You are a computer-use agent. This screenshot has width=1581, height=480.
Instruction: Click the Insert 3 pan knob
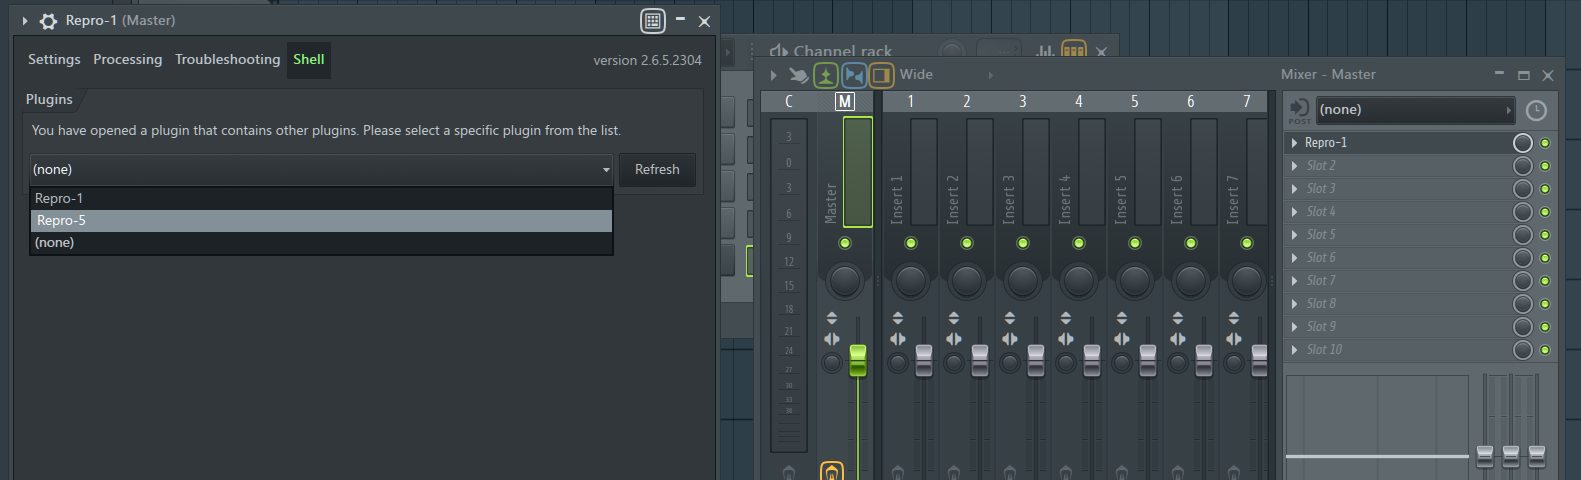click(1023, 281)
